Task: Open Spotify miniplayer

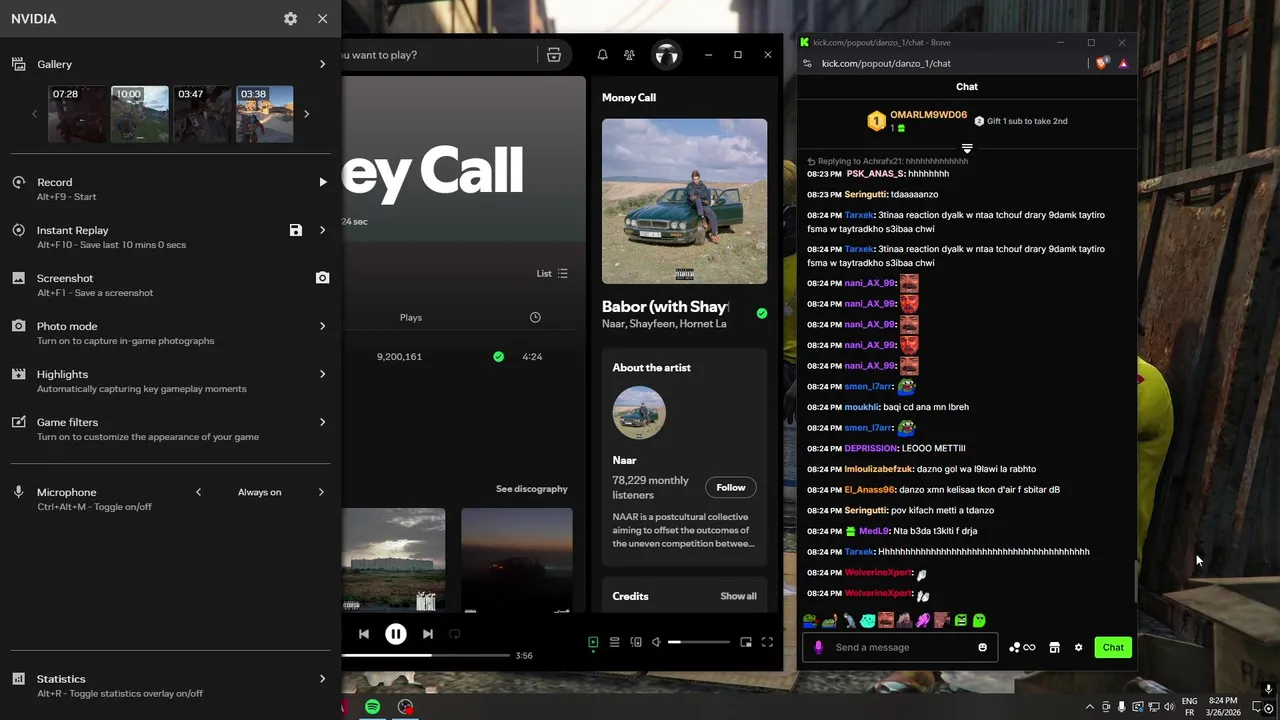Action: (x=746, y=643)
